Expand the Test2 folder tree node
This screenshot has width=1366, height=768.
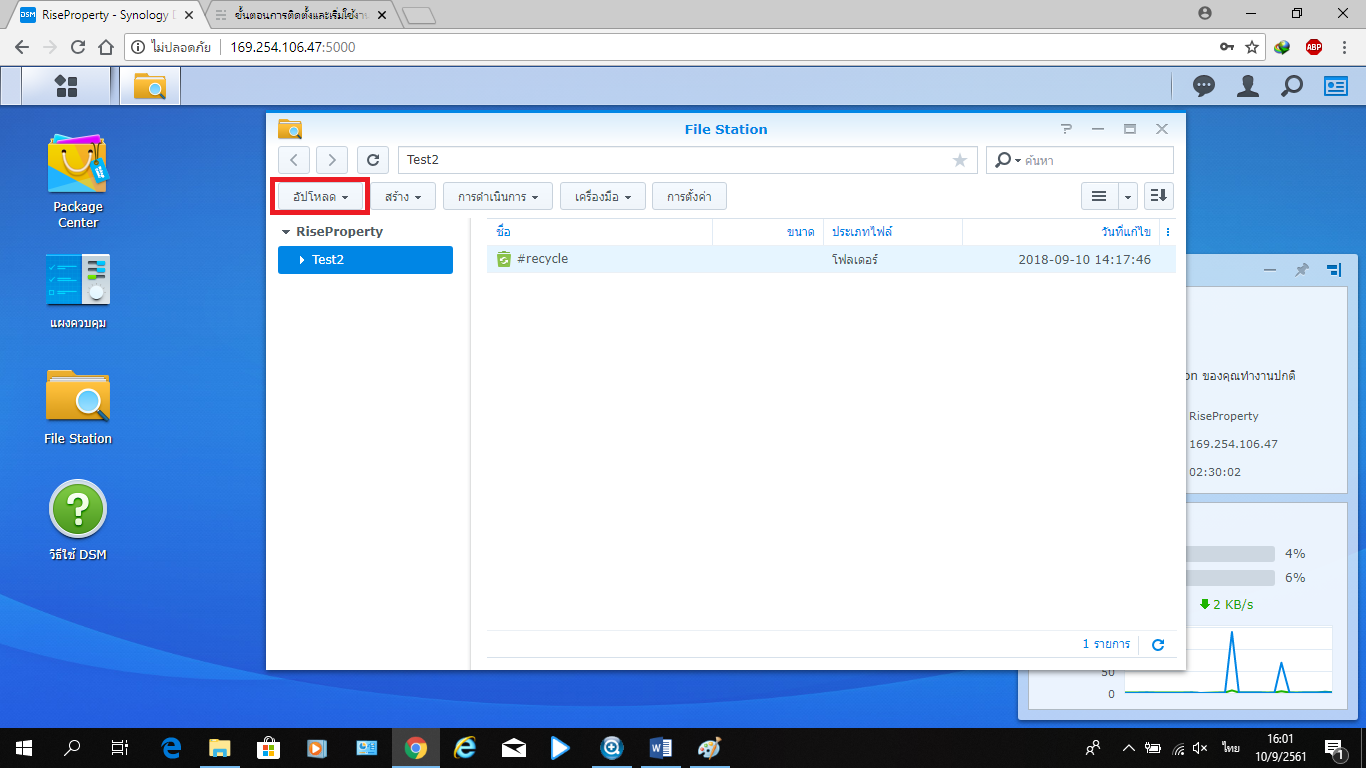click(x=302, y=260)
